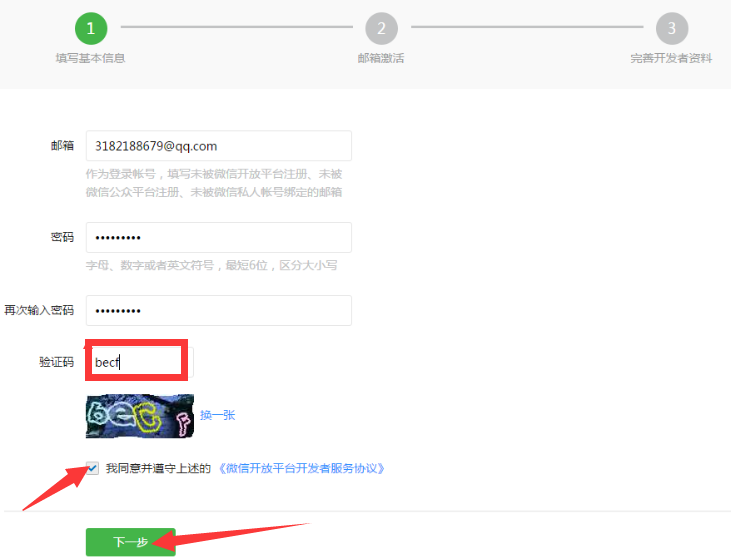The width and height of the screenshot is (731, 558).
Task: Click the step 3 gray circle icon
Action: pyautogui.click(x=672, y=28)
